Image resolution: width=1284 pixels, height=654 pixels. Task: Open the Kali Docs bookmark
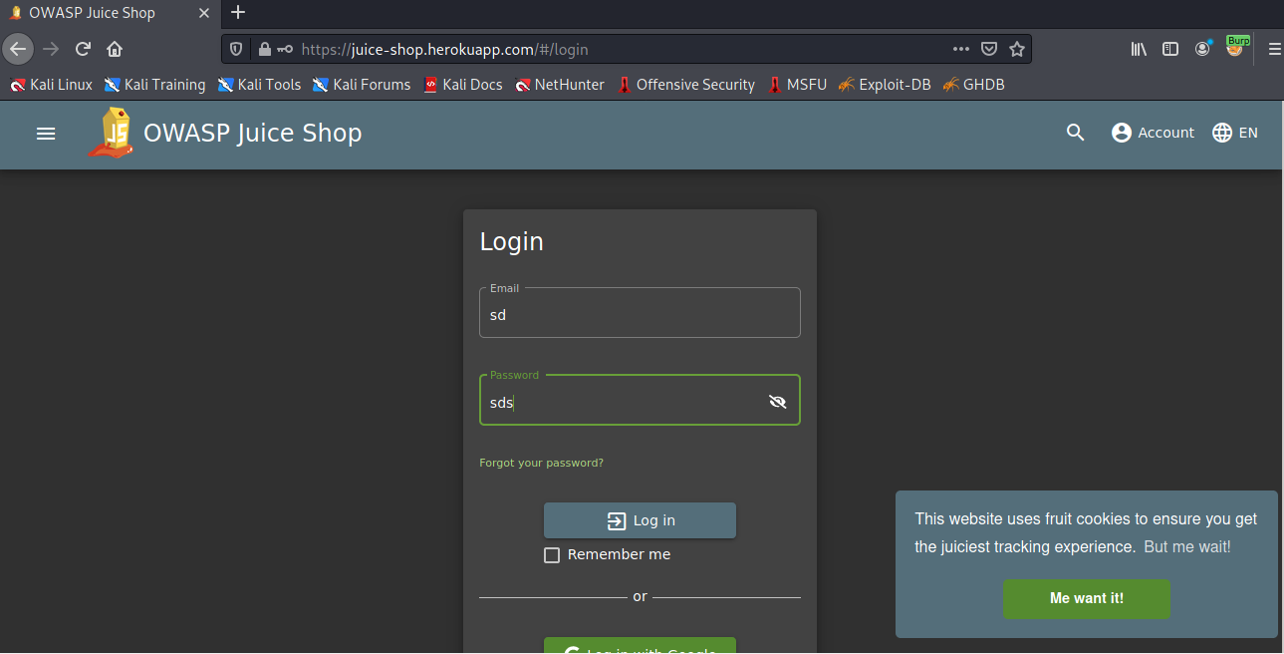pos(463,85)
